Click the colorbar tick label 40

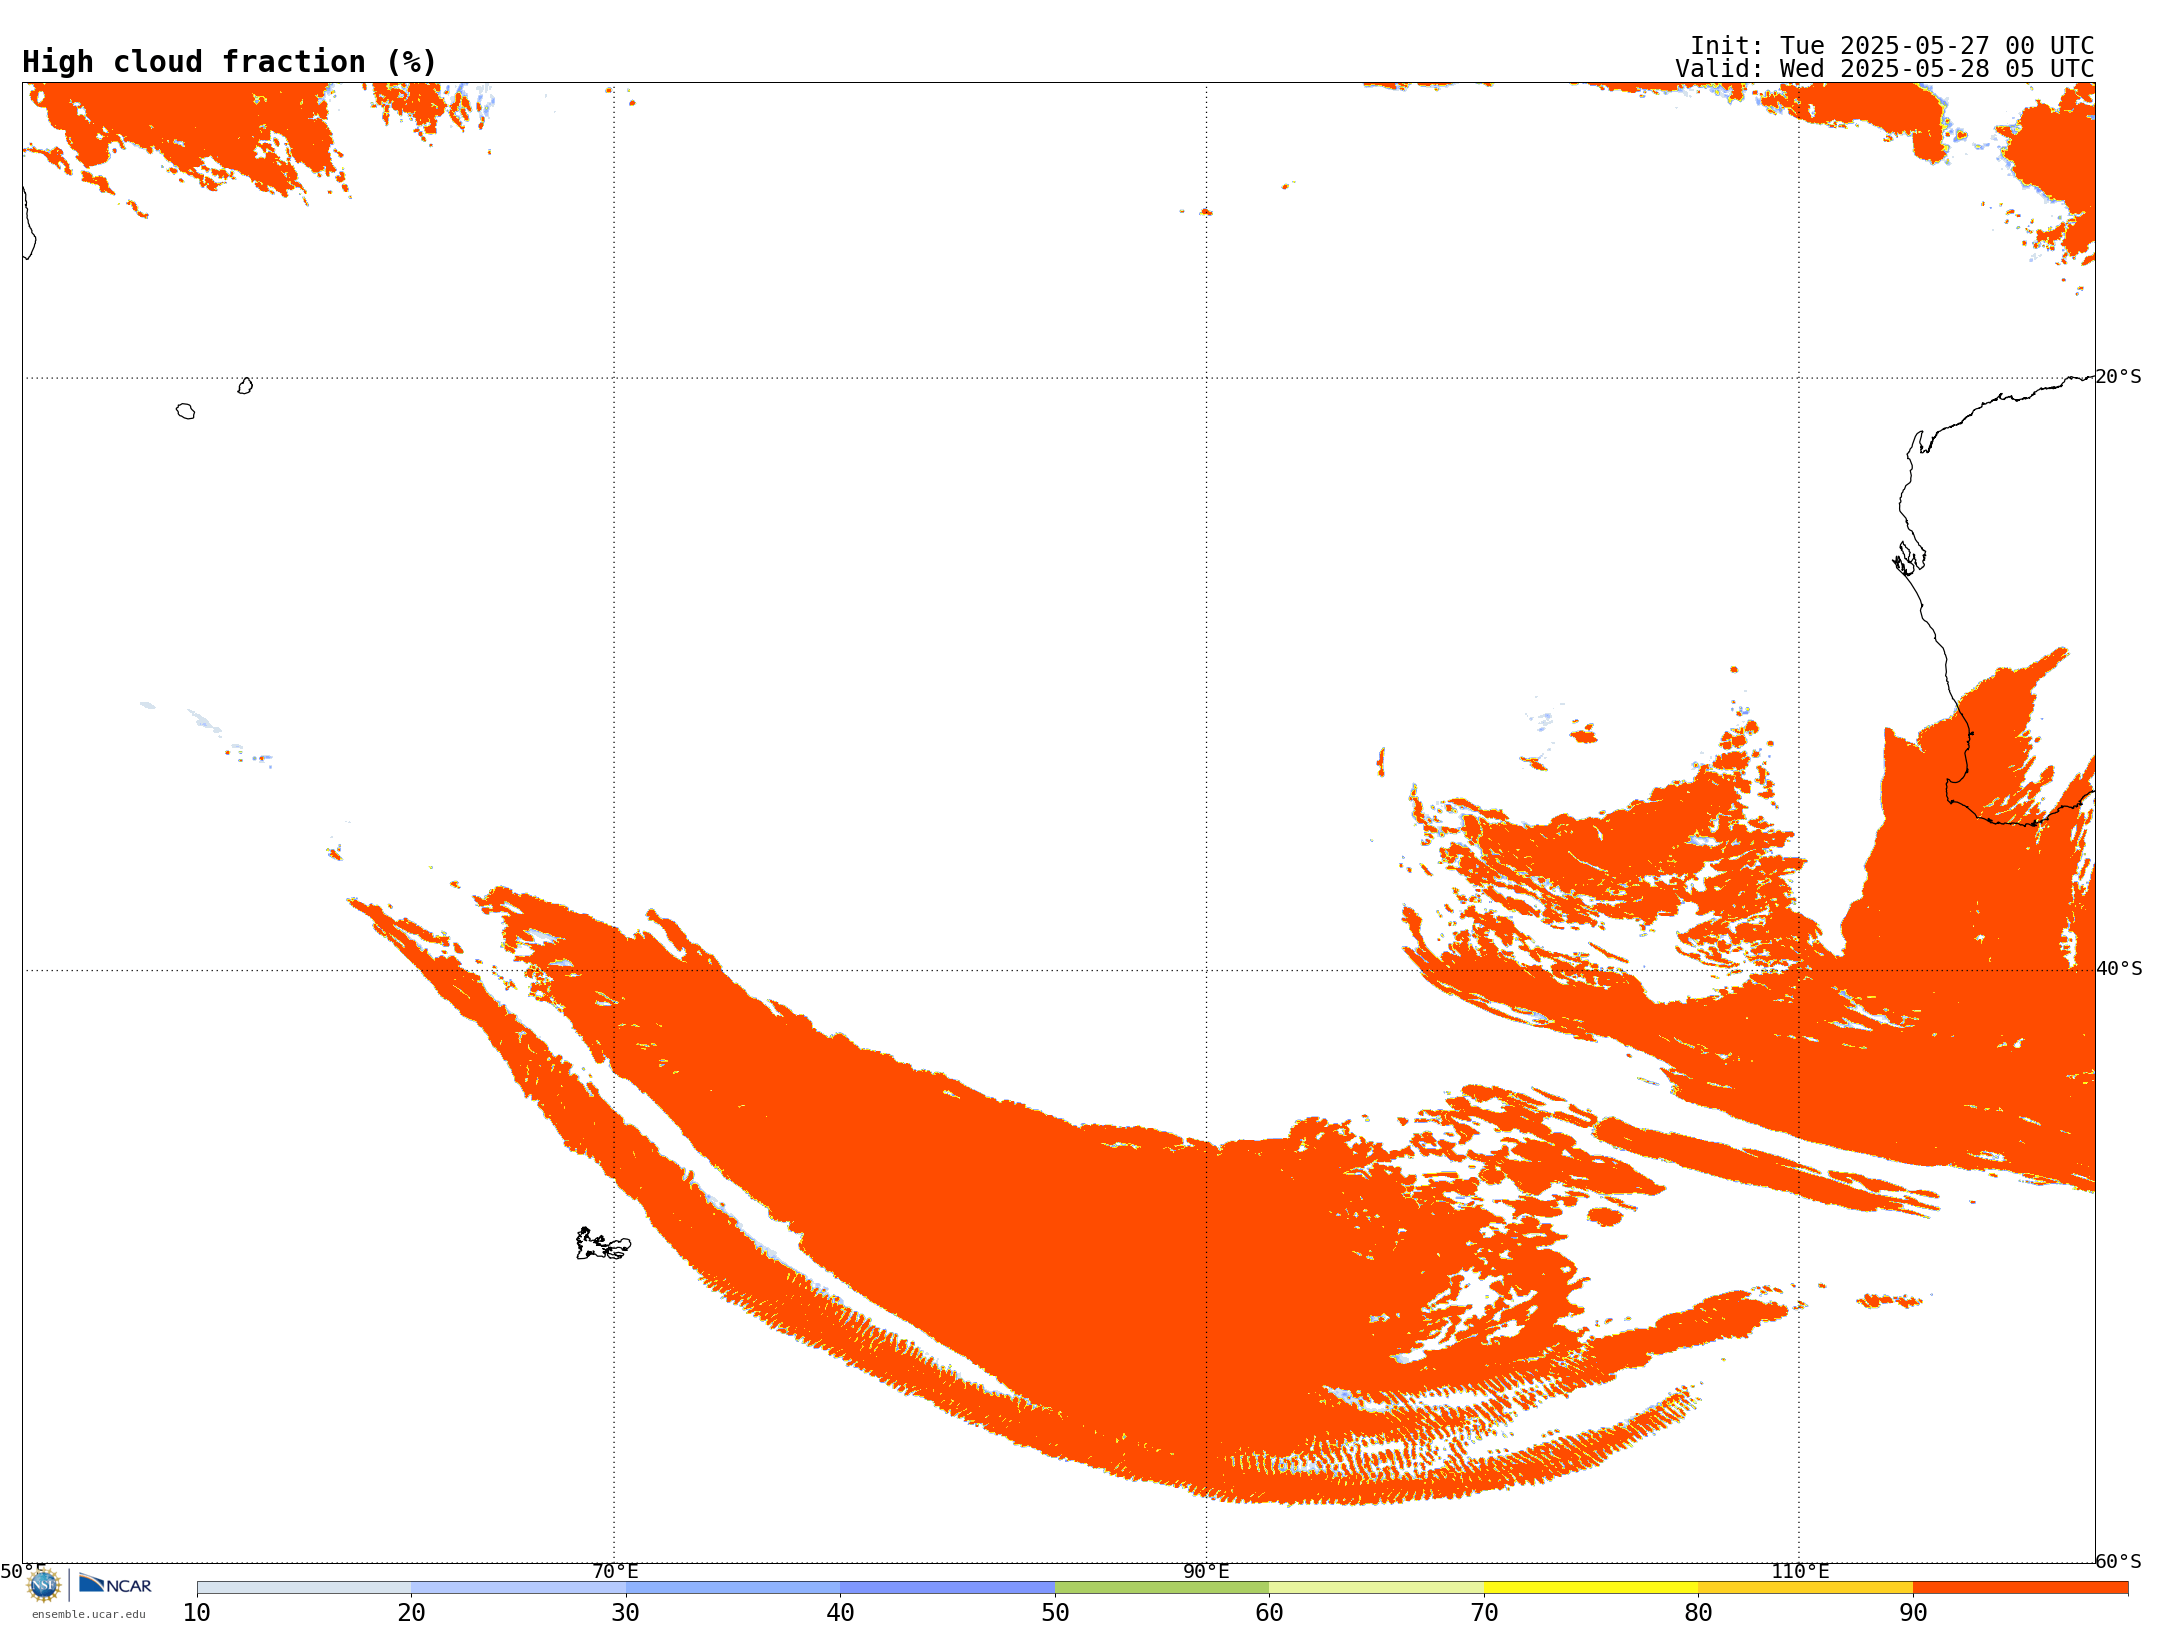840,1613
